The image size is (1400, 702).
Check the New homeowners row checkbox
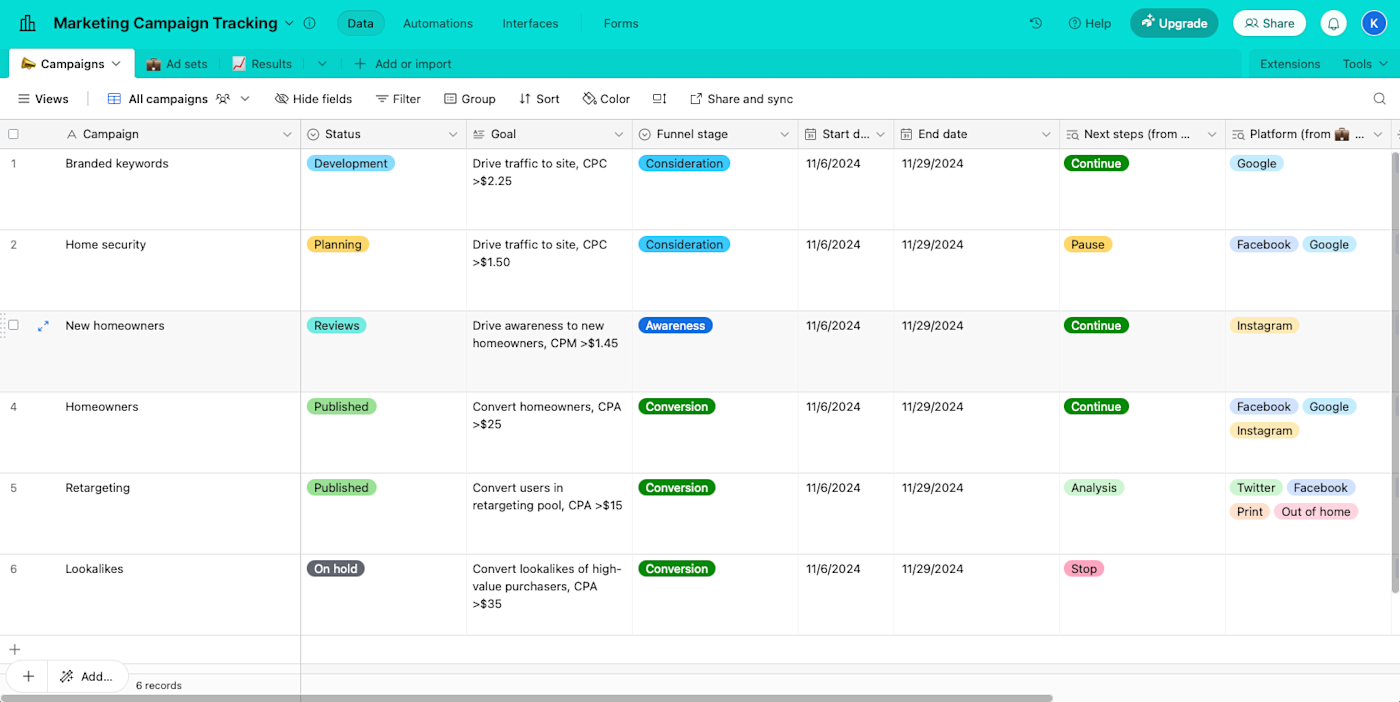14,325
